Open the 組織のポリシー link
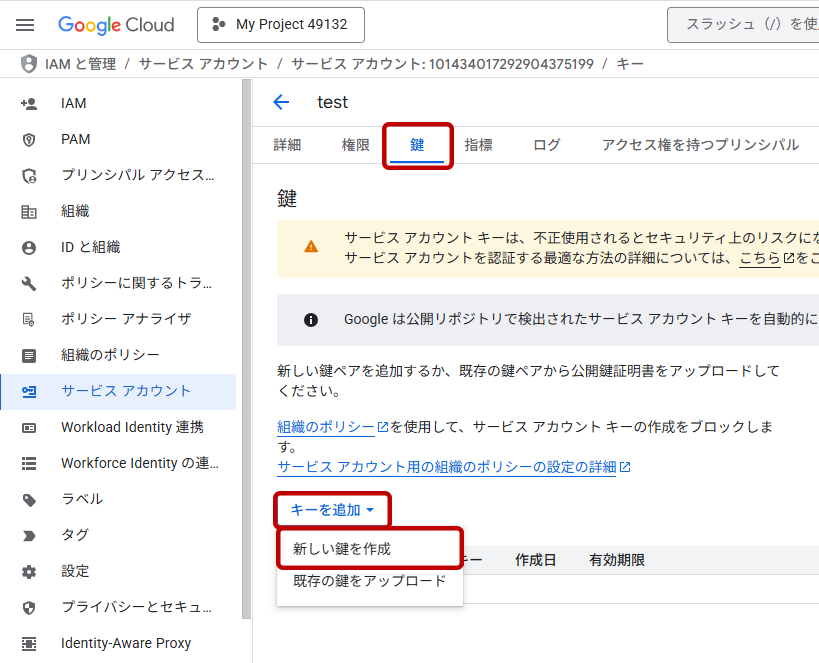 coord(326,427)
